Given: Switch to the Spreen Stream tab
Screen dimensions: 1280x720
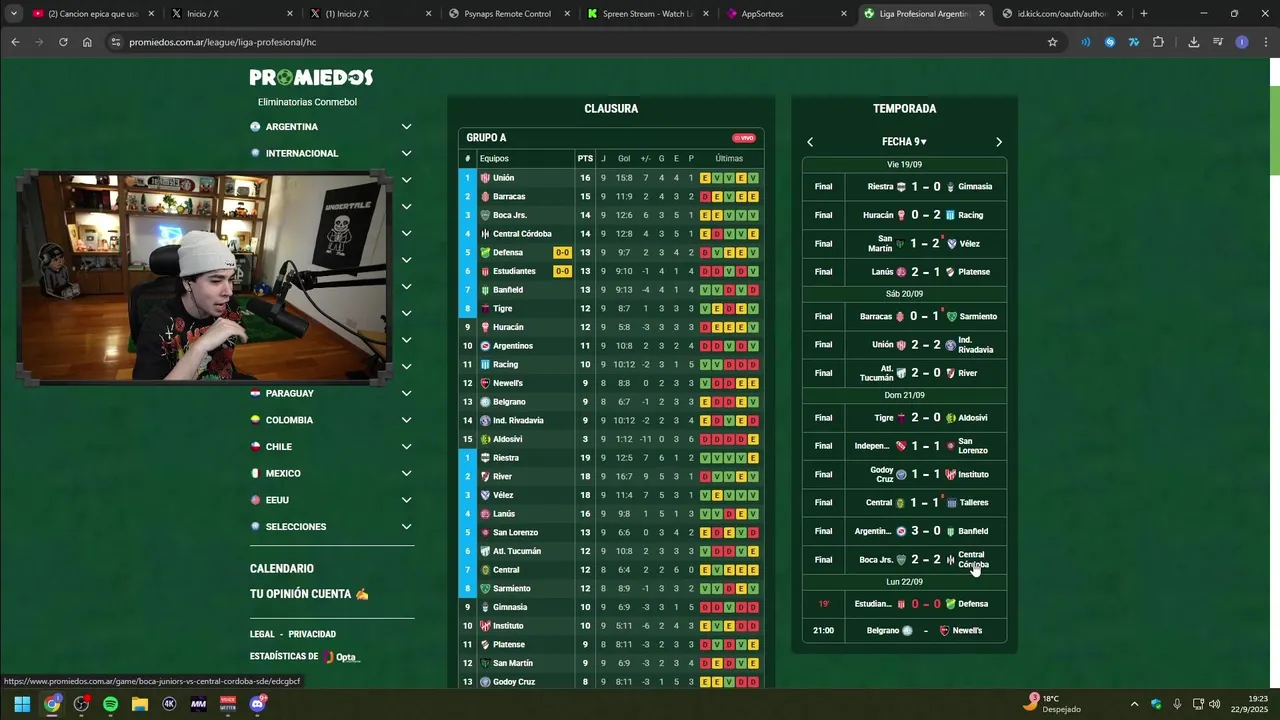Looking at the screenshot, I should 648,14.
